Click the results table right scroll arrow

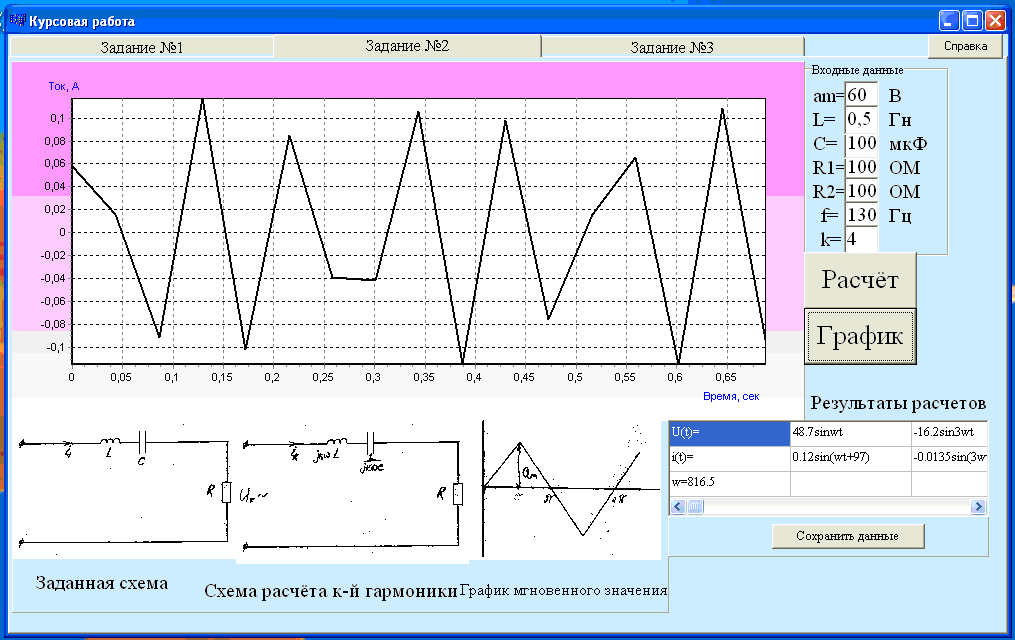coord(978,507)
